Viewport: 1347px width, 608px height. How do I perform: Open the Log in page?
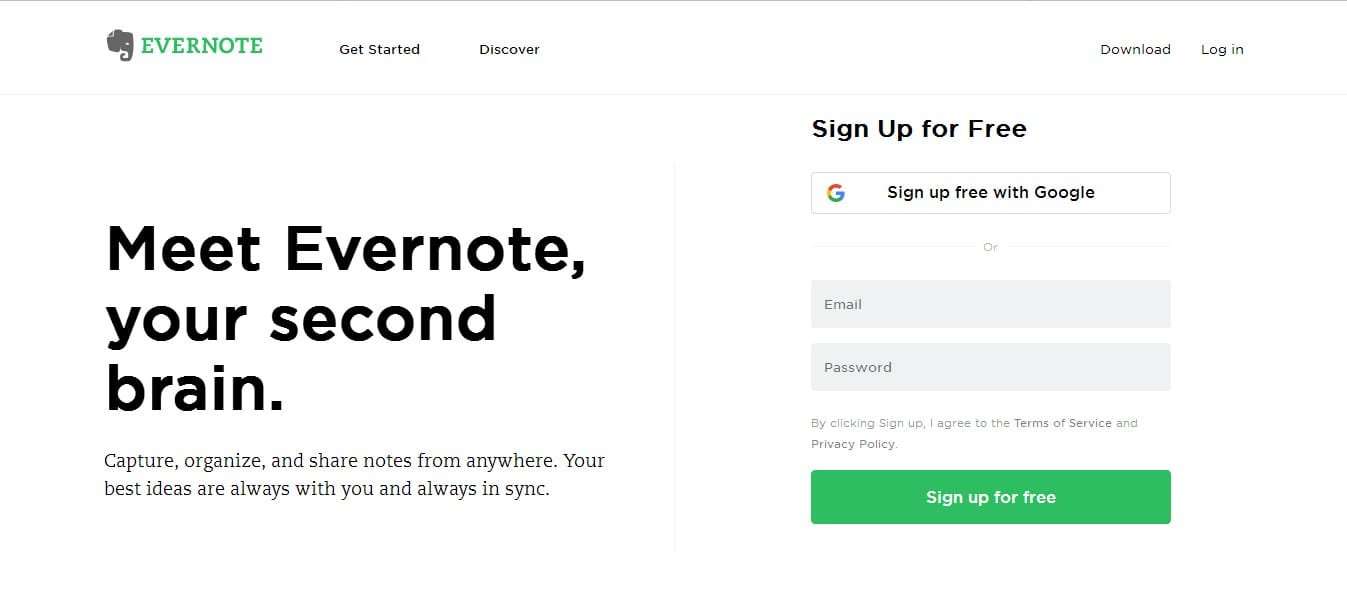(1222, 49)
